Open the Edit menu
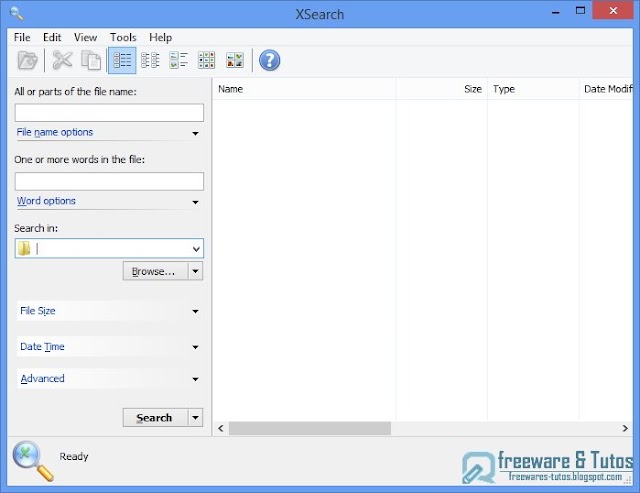The image size is (640, 493). click(52, 38)
